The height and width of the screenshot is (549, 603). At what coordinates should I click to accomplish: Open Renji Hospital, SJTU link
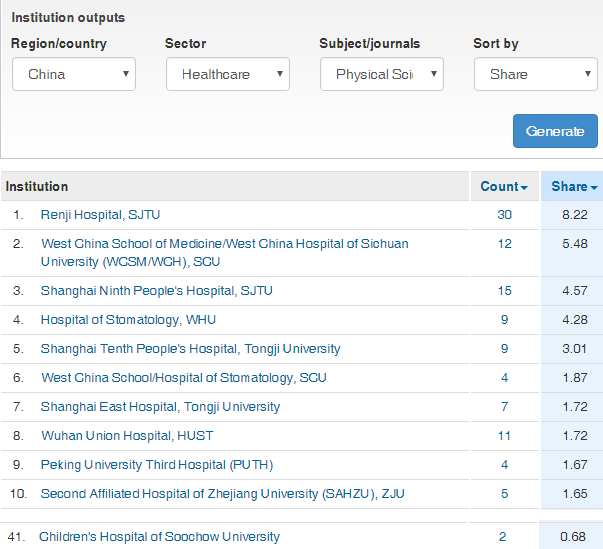pyautogui.click(x=100, y=215)
